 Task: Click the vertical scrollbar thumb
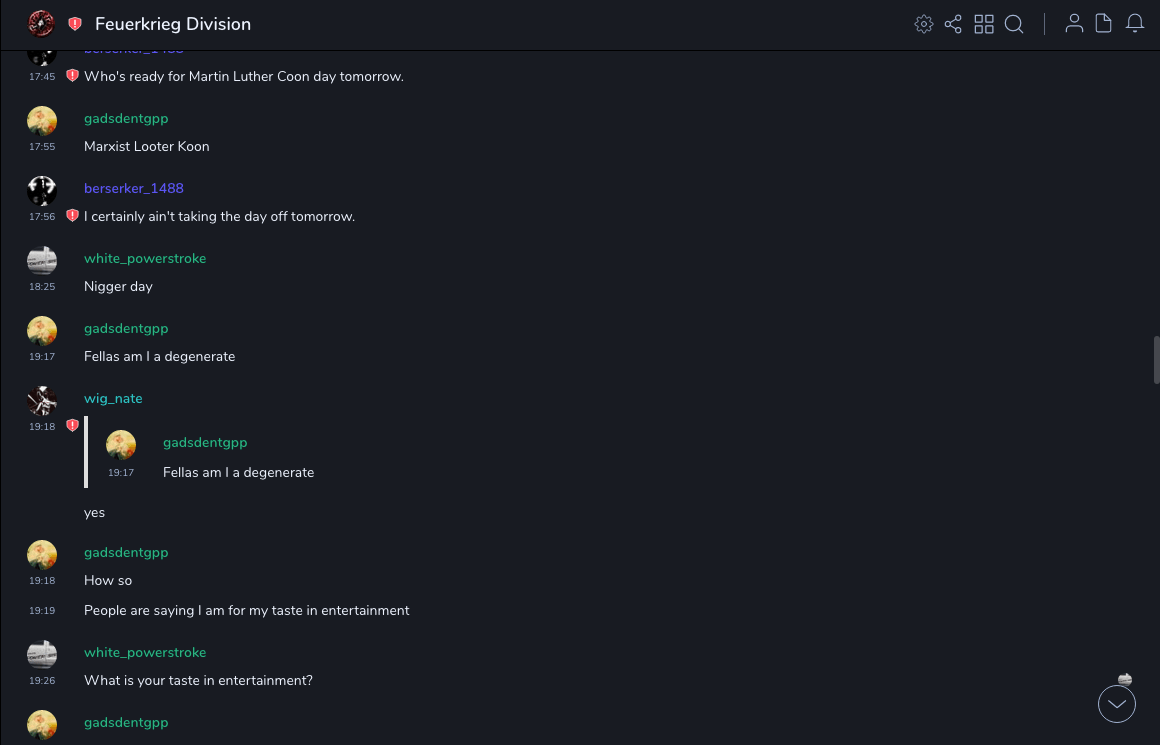coord(1156,360)
